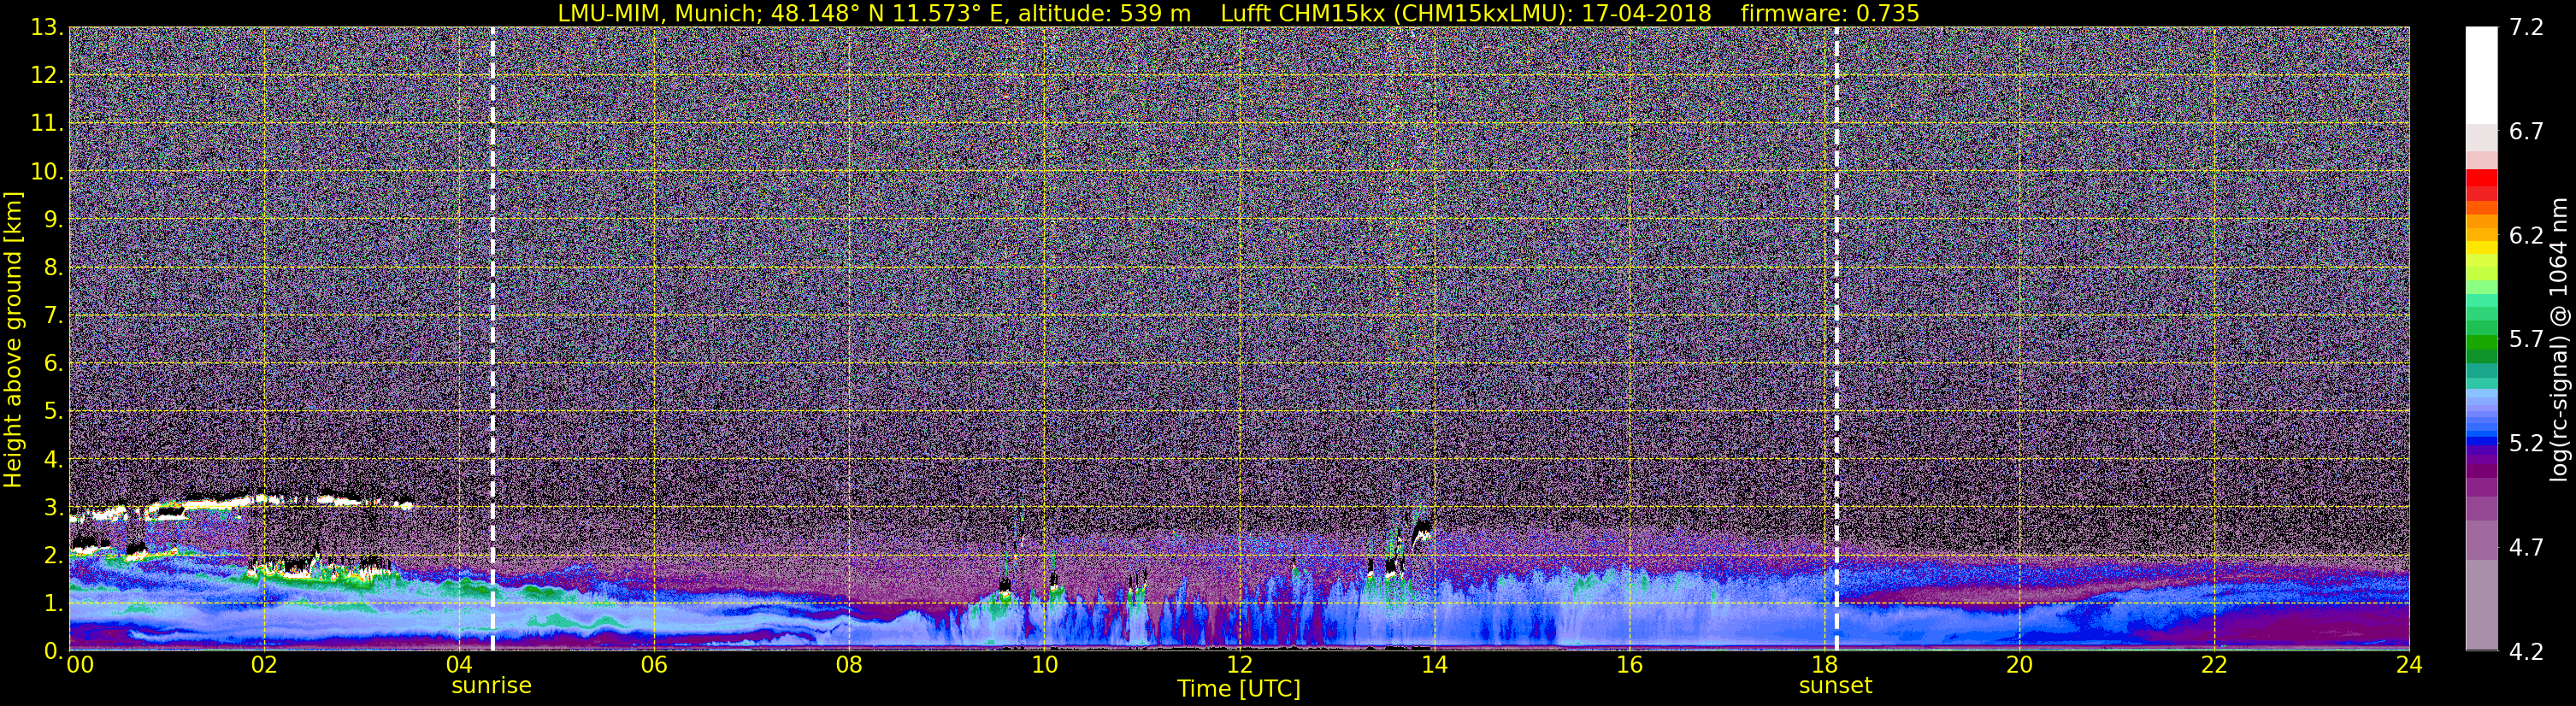
Task: Click the white top section of colorbar
Action: tap(2481, 75)
